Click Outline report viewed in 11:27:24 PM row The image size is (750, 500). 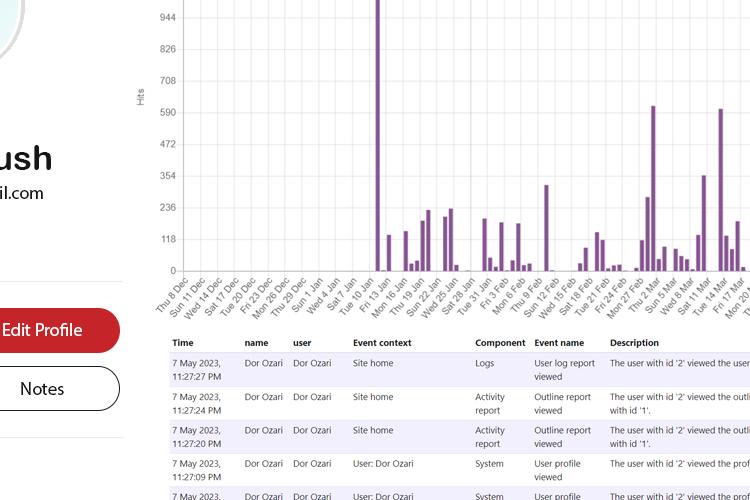tap(562, 403)
